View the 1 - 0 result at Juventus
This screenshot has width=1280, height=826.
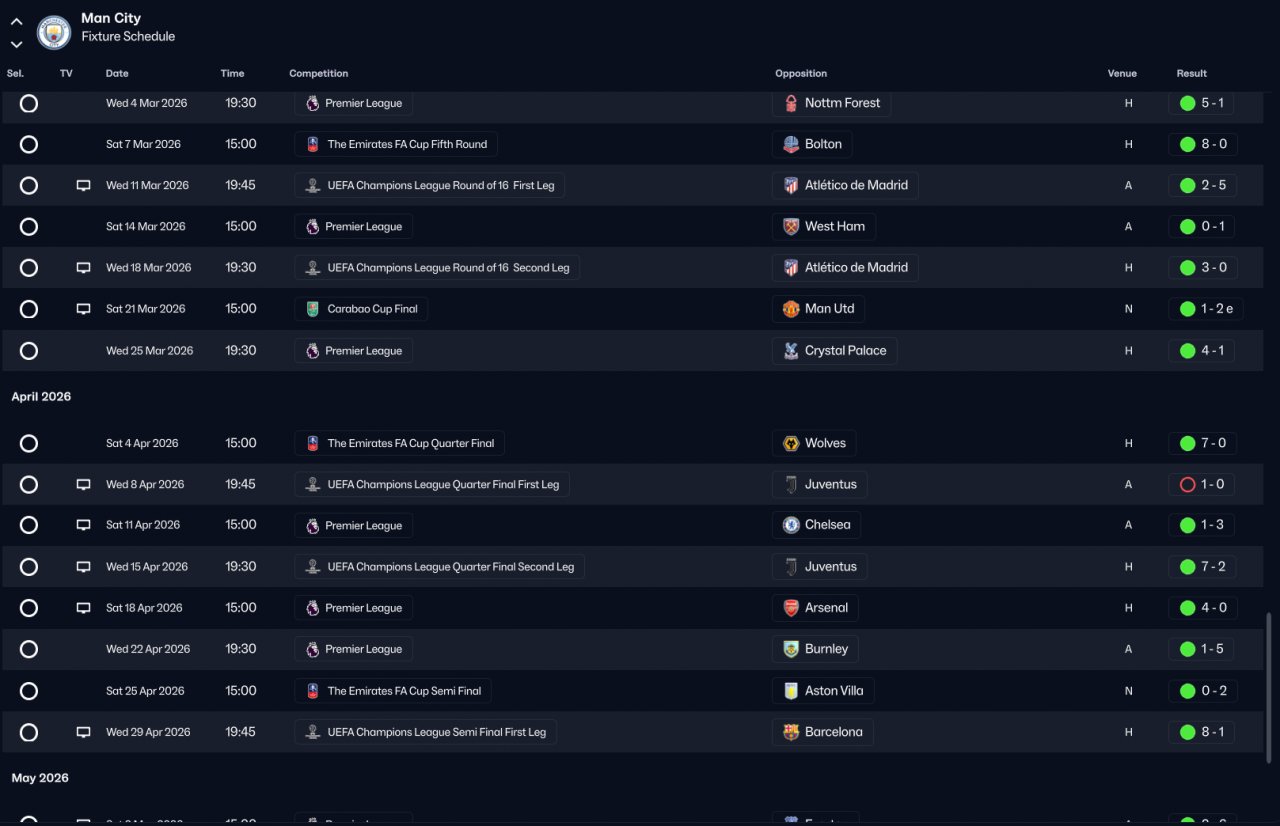[x=1202, y=484]
